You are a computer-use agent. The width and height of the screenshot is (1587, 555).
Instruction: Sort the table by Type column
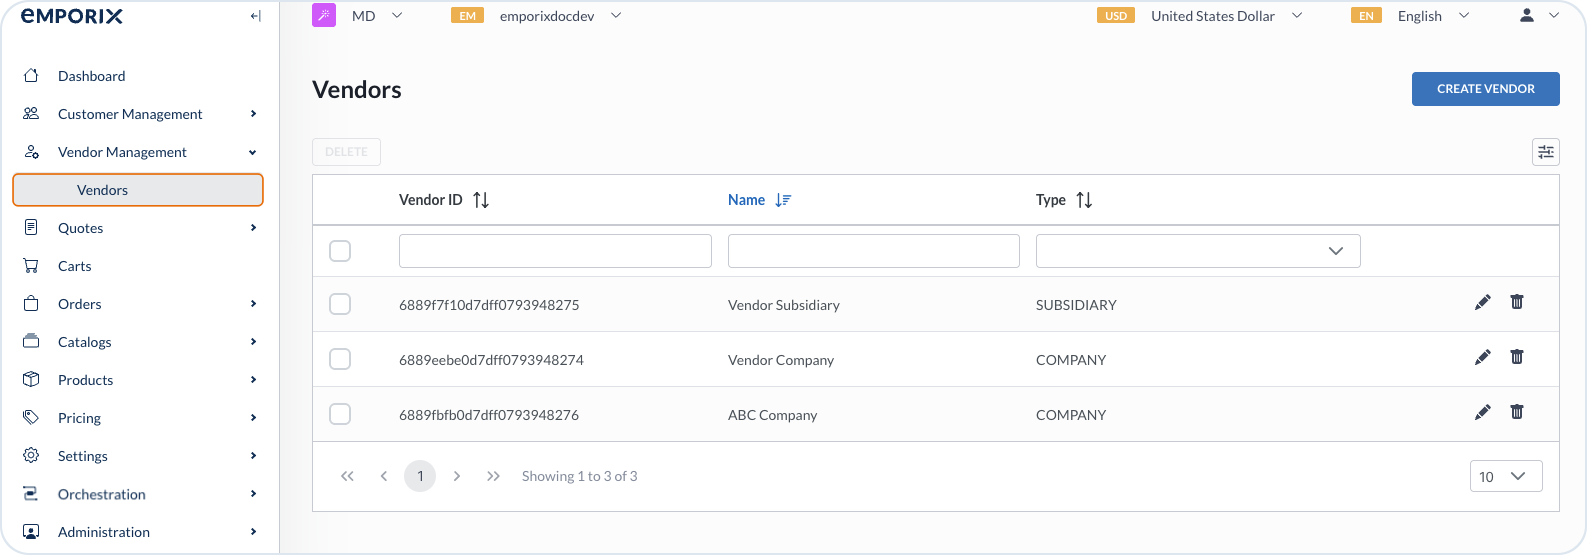[1084, 200]
